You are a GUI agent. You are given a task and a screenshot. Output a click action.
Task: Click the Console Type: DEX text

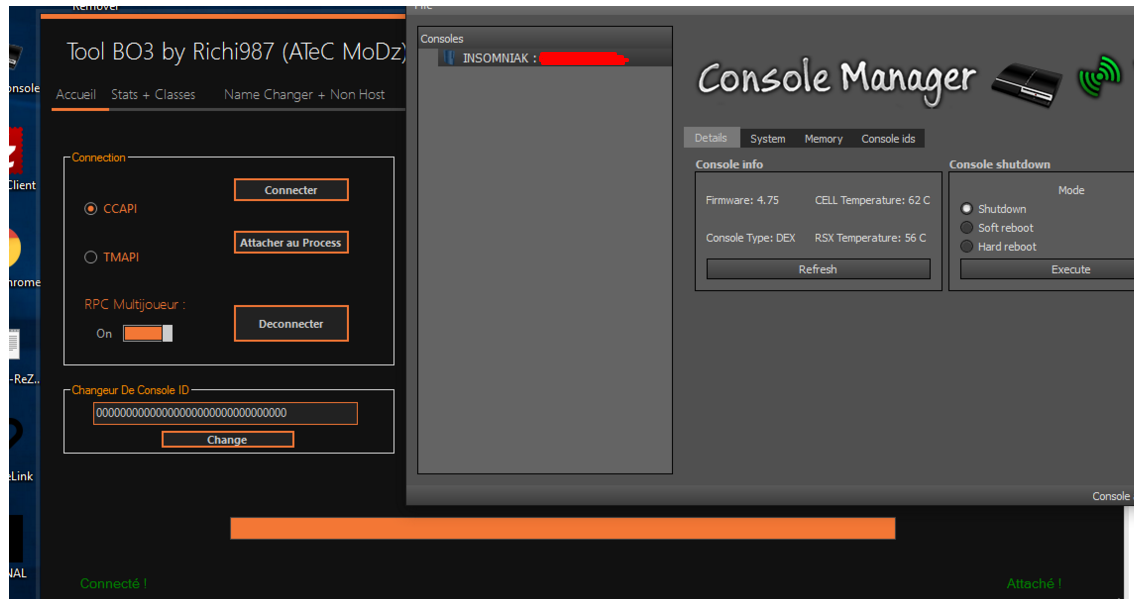(x=751, y=238)
